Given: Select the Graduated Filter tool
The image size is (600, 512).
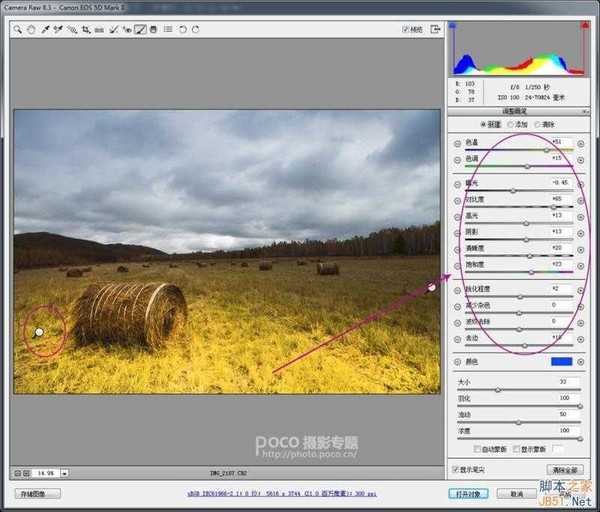Looking at the screenshot, I should [x=152, y=30].
